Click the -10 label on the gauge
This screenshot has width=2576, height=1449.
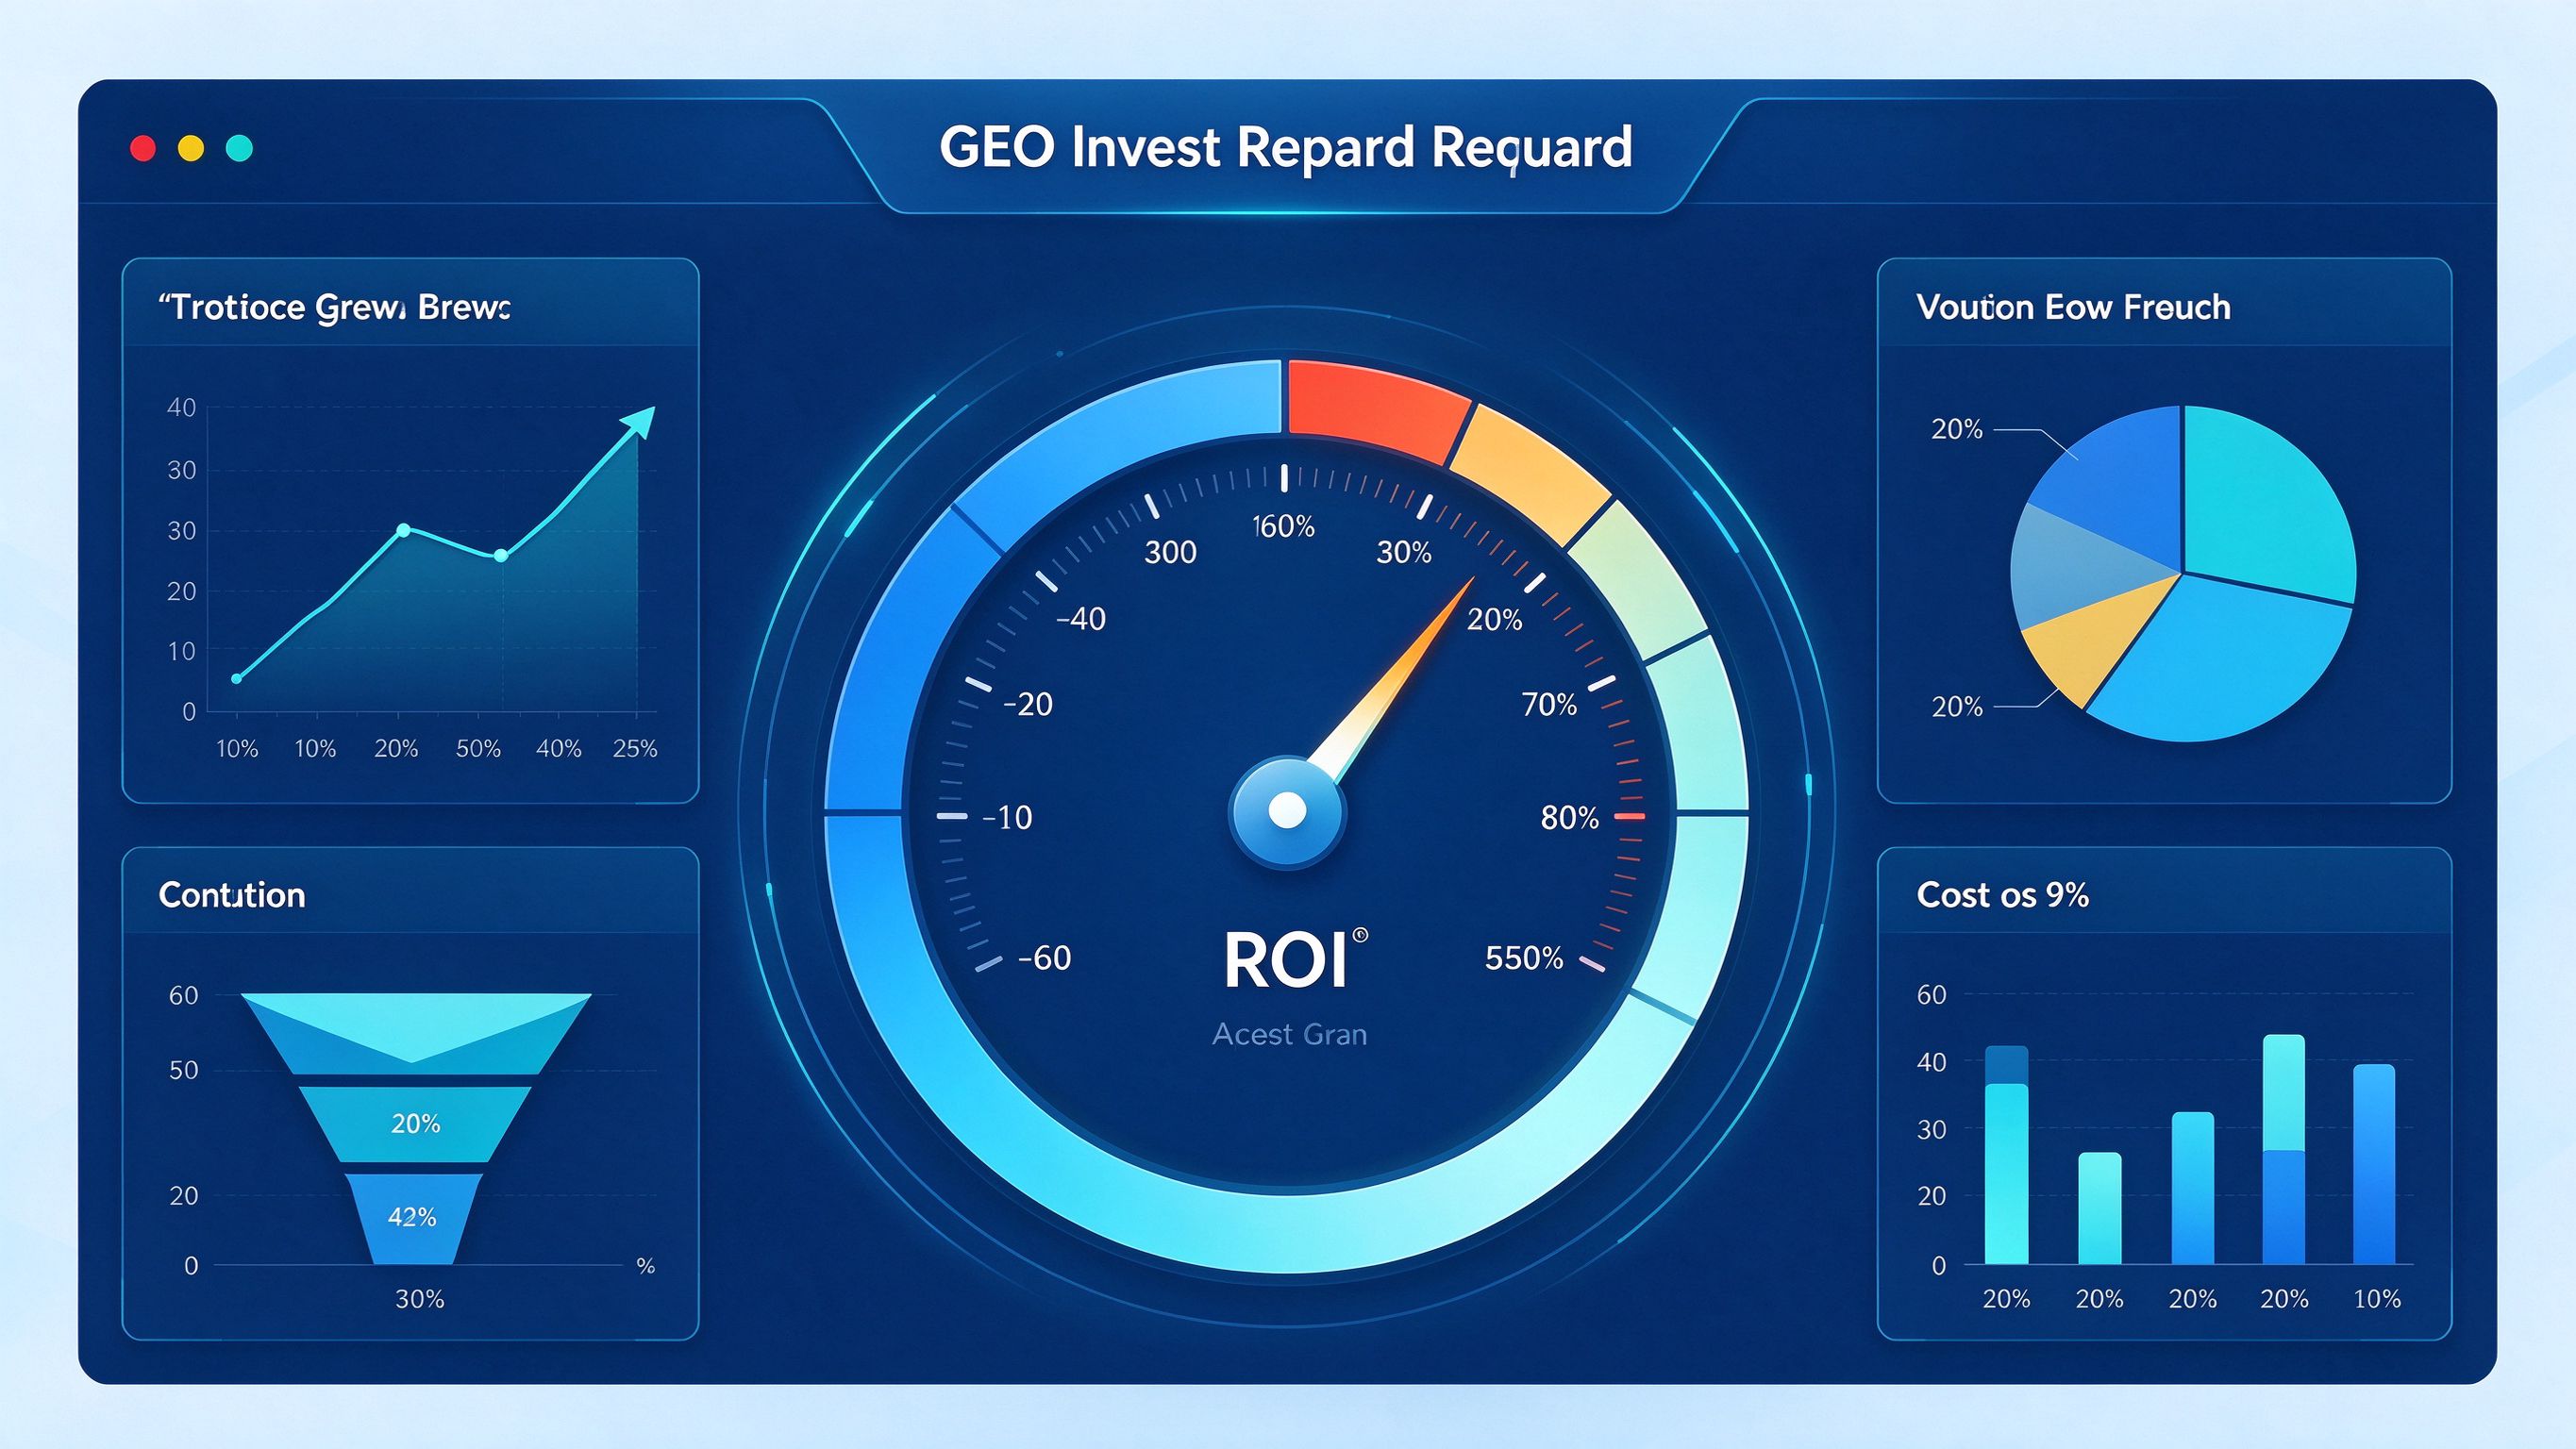(1006, 818)
